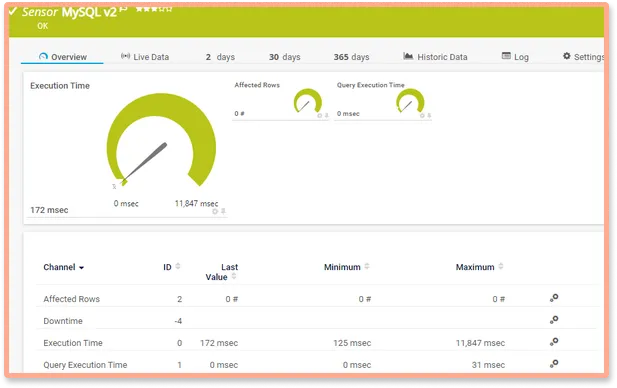617x388 pixels.
Task: Click Execution Time channel name in table
Action: pos(73,343)
